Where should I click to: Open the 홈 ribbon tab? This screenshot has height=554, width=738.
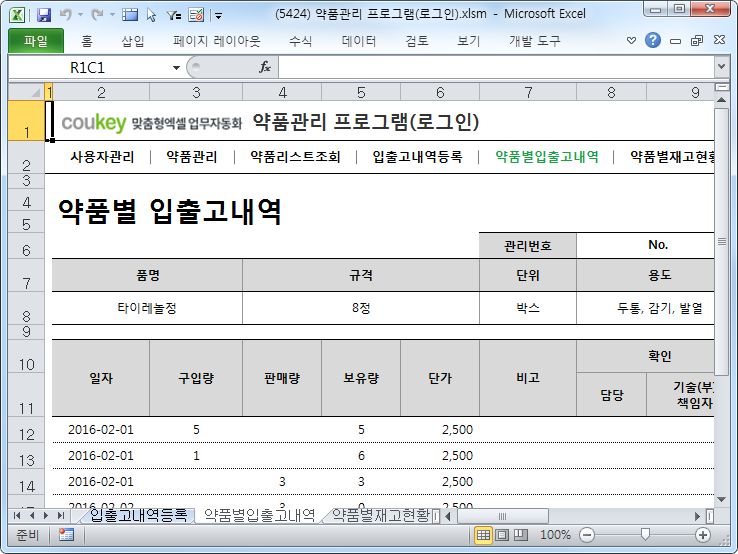[87, 41]
